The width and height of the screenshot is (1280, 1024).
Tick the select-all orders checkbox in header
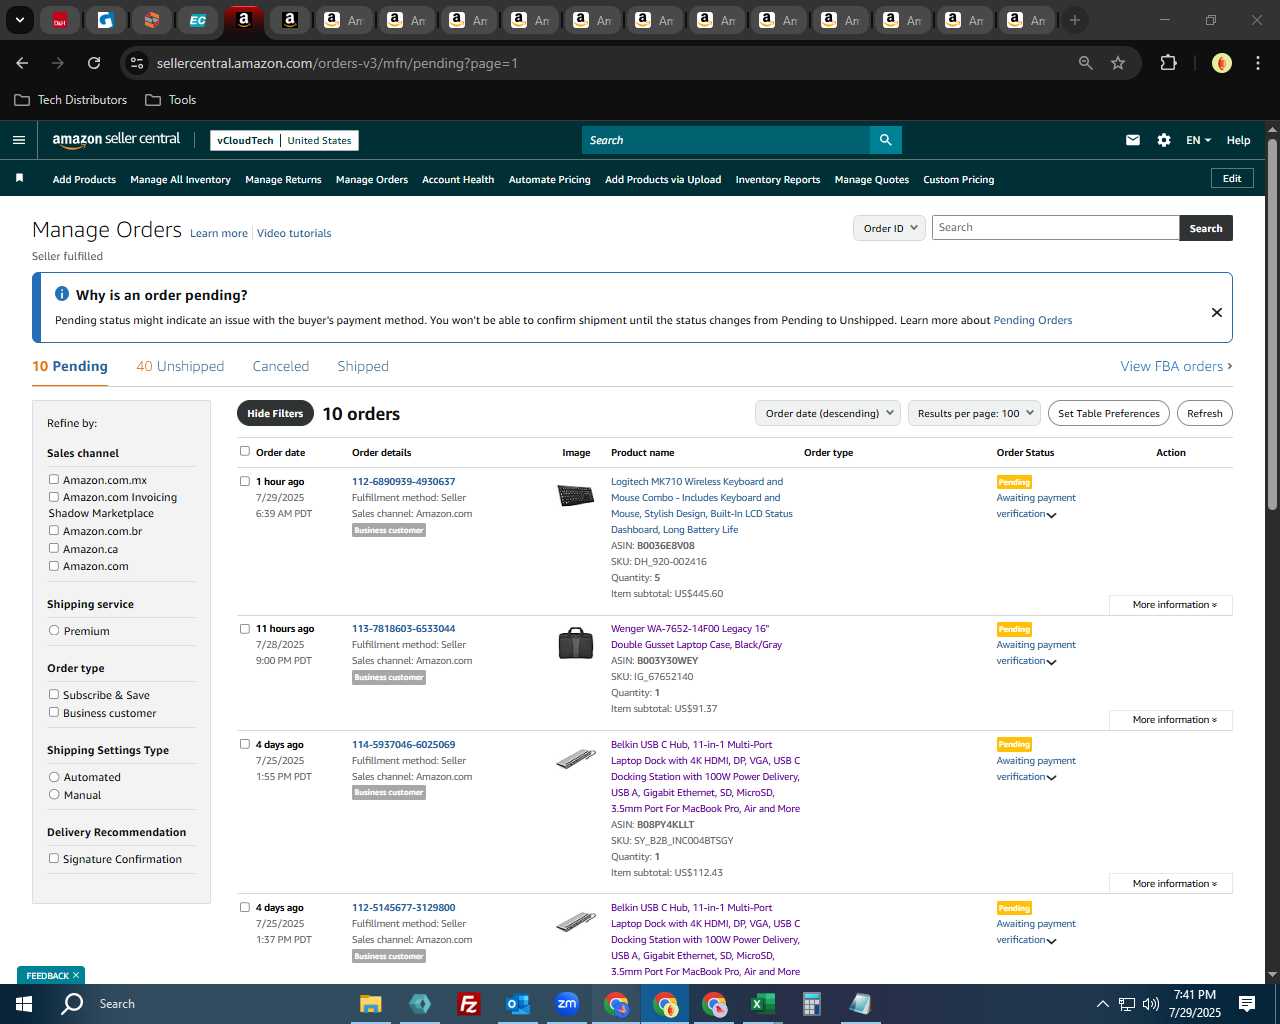(245, 451)
